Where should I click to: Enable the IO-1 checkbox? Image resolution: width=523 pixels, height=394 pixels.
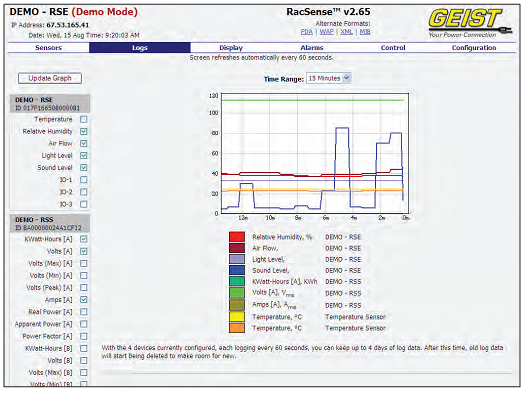pos(84,180)
